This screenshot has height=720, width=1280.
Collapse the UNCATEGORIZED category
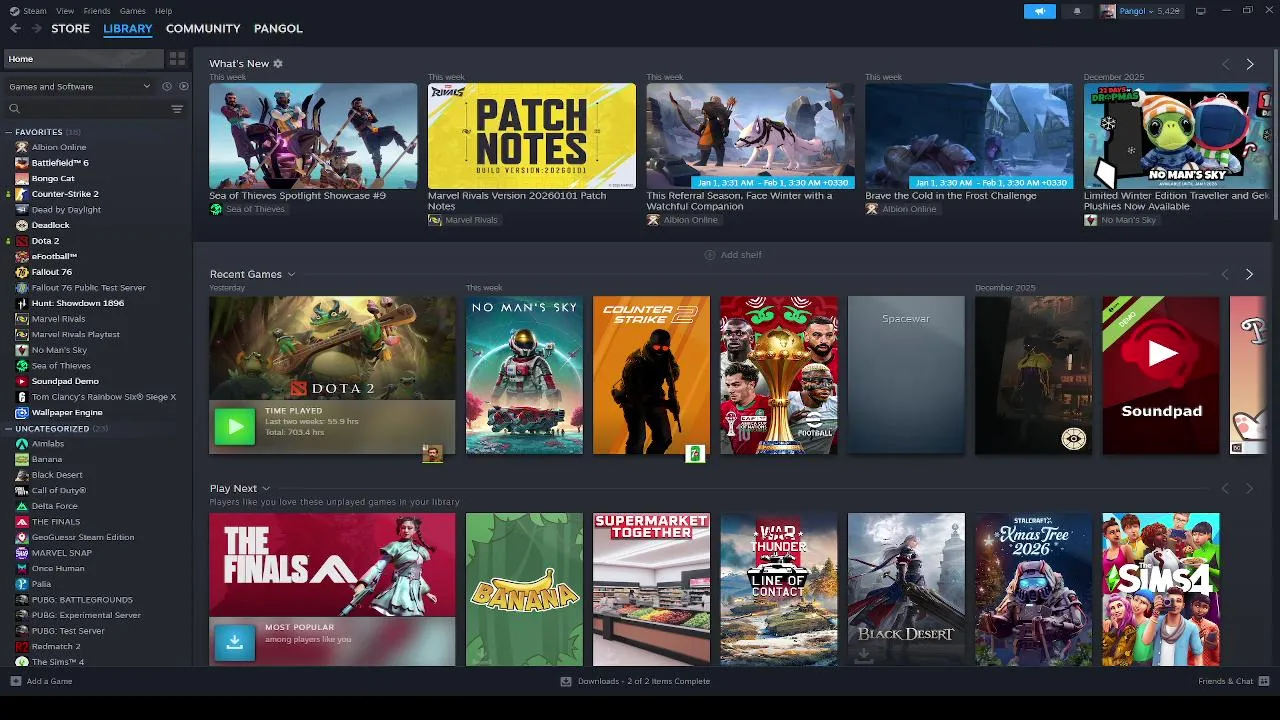[x=8, y=429]
